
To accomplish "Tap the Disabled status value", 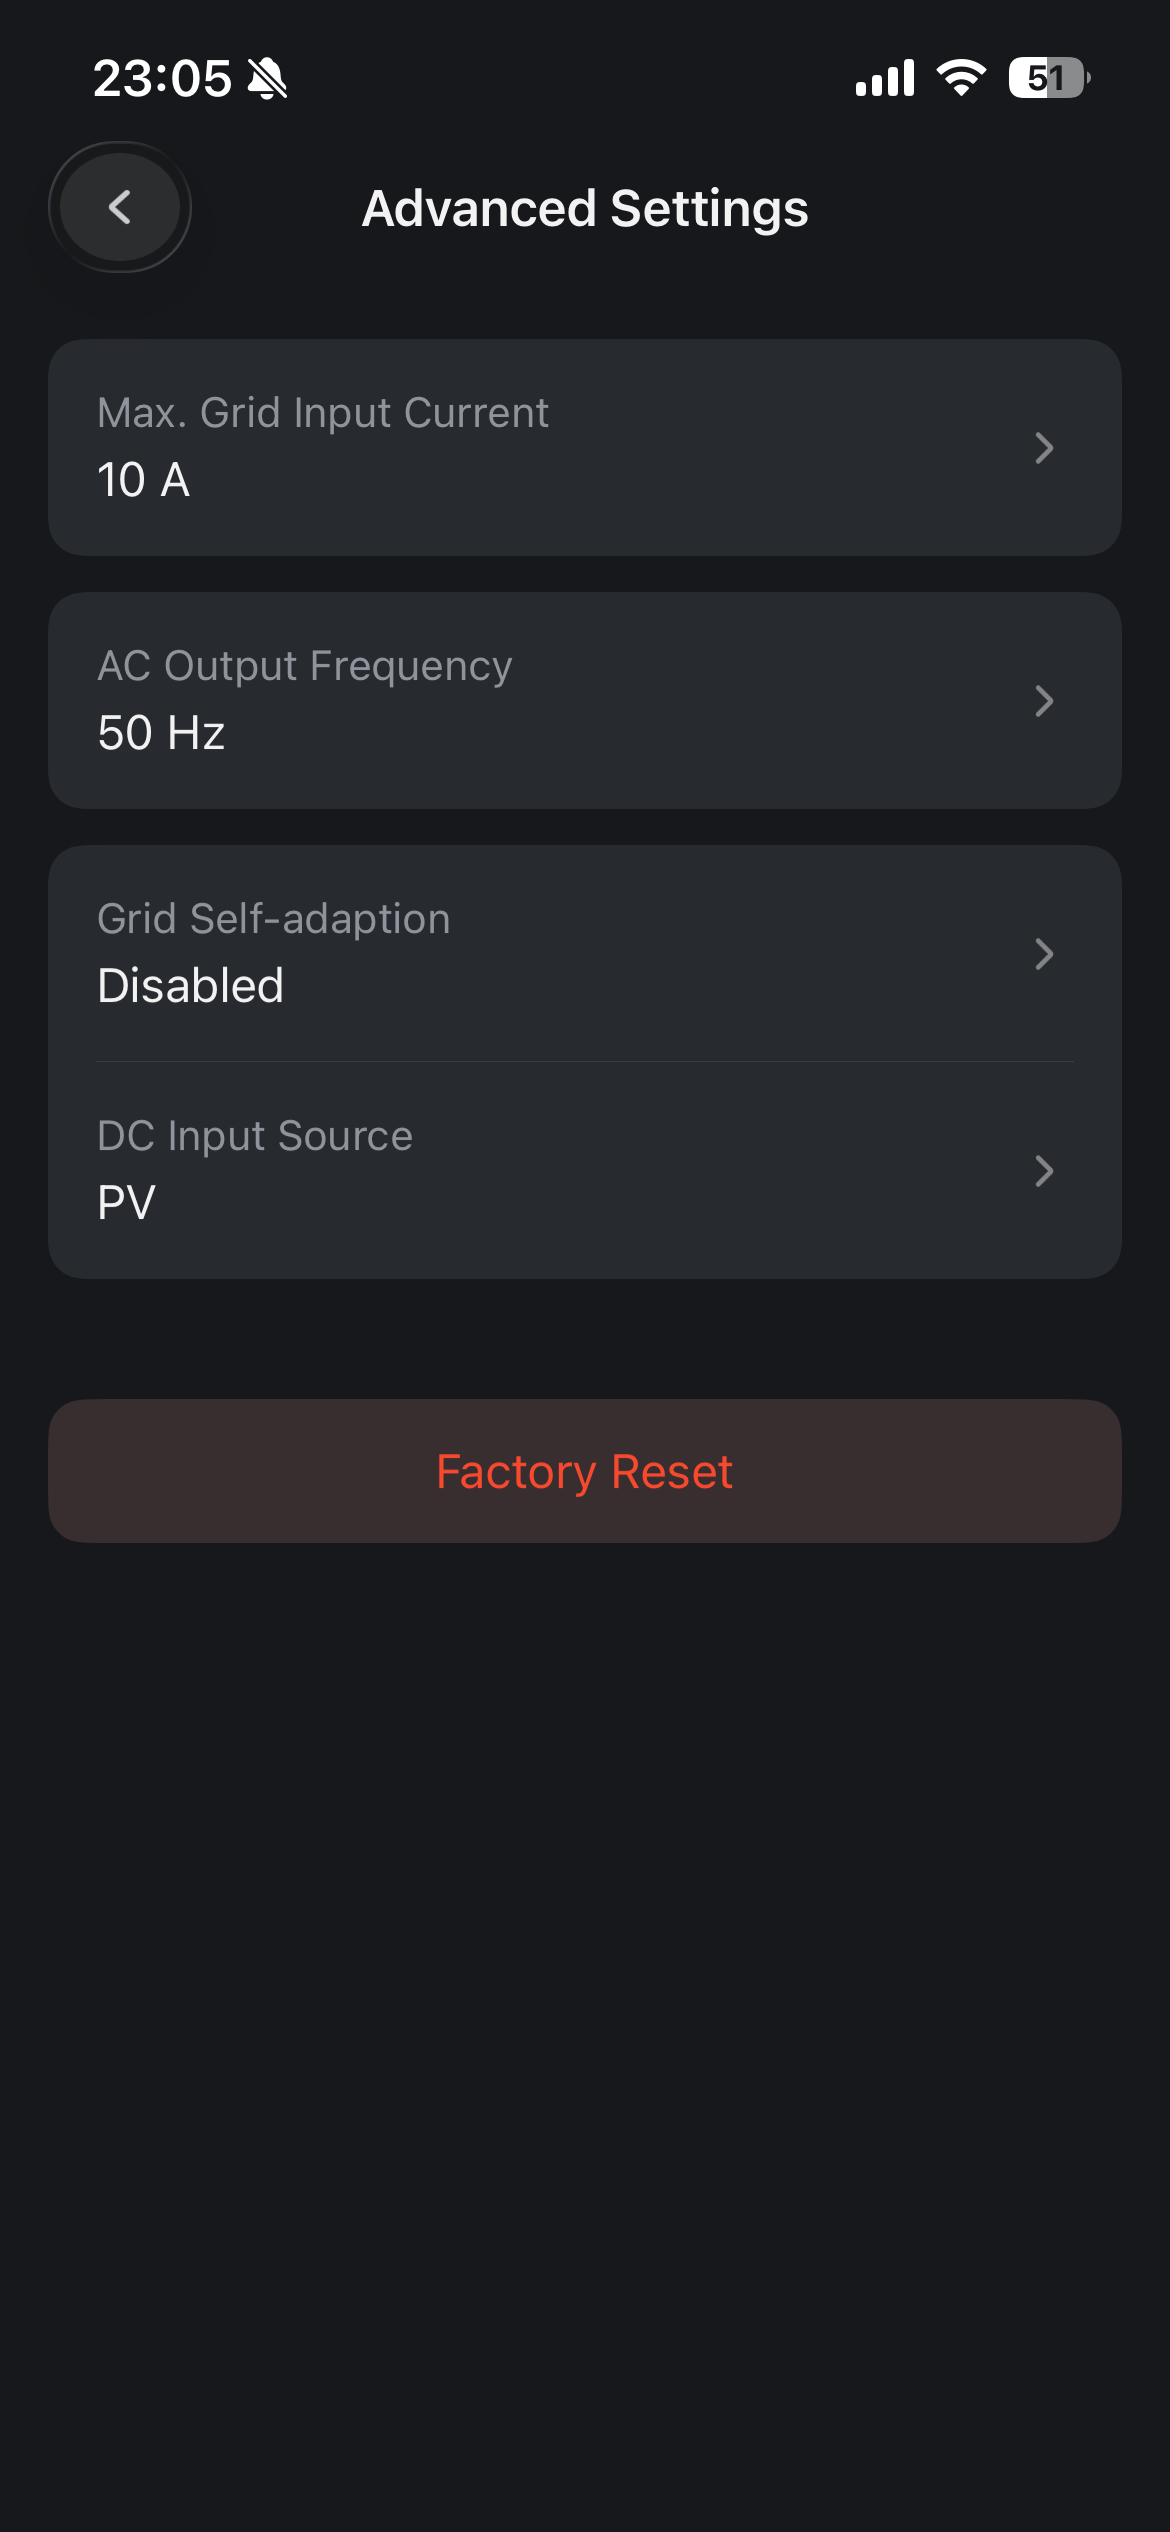I will click(191, 986).
